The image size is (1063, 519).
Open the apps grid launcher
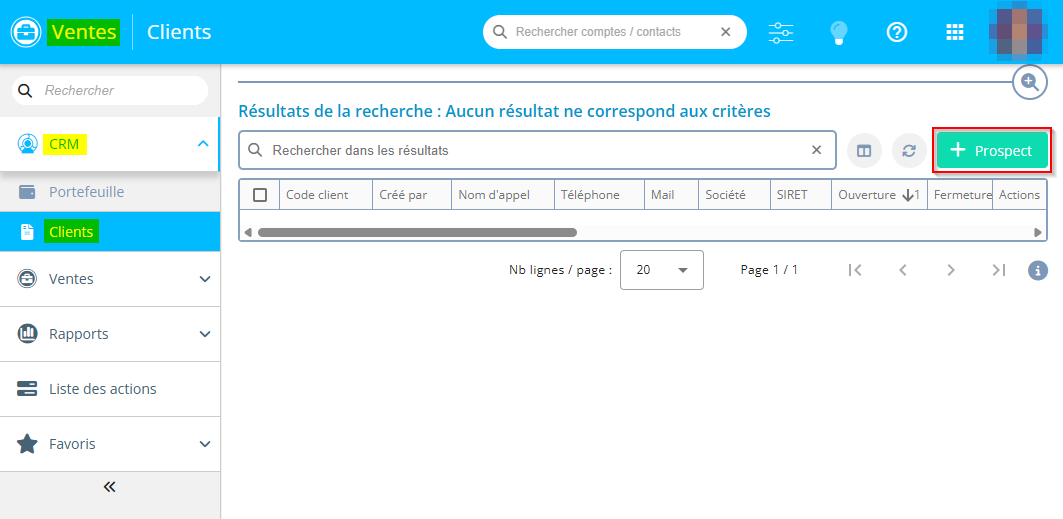(x=955, y=32)
